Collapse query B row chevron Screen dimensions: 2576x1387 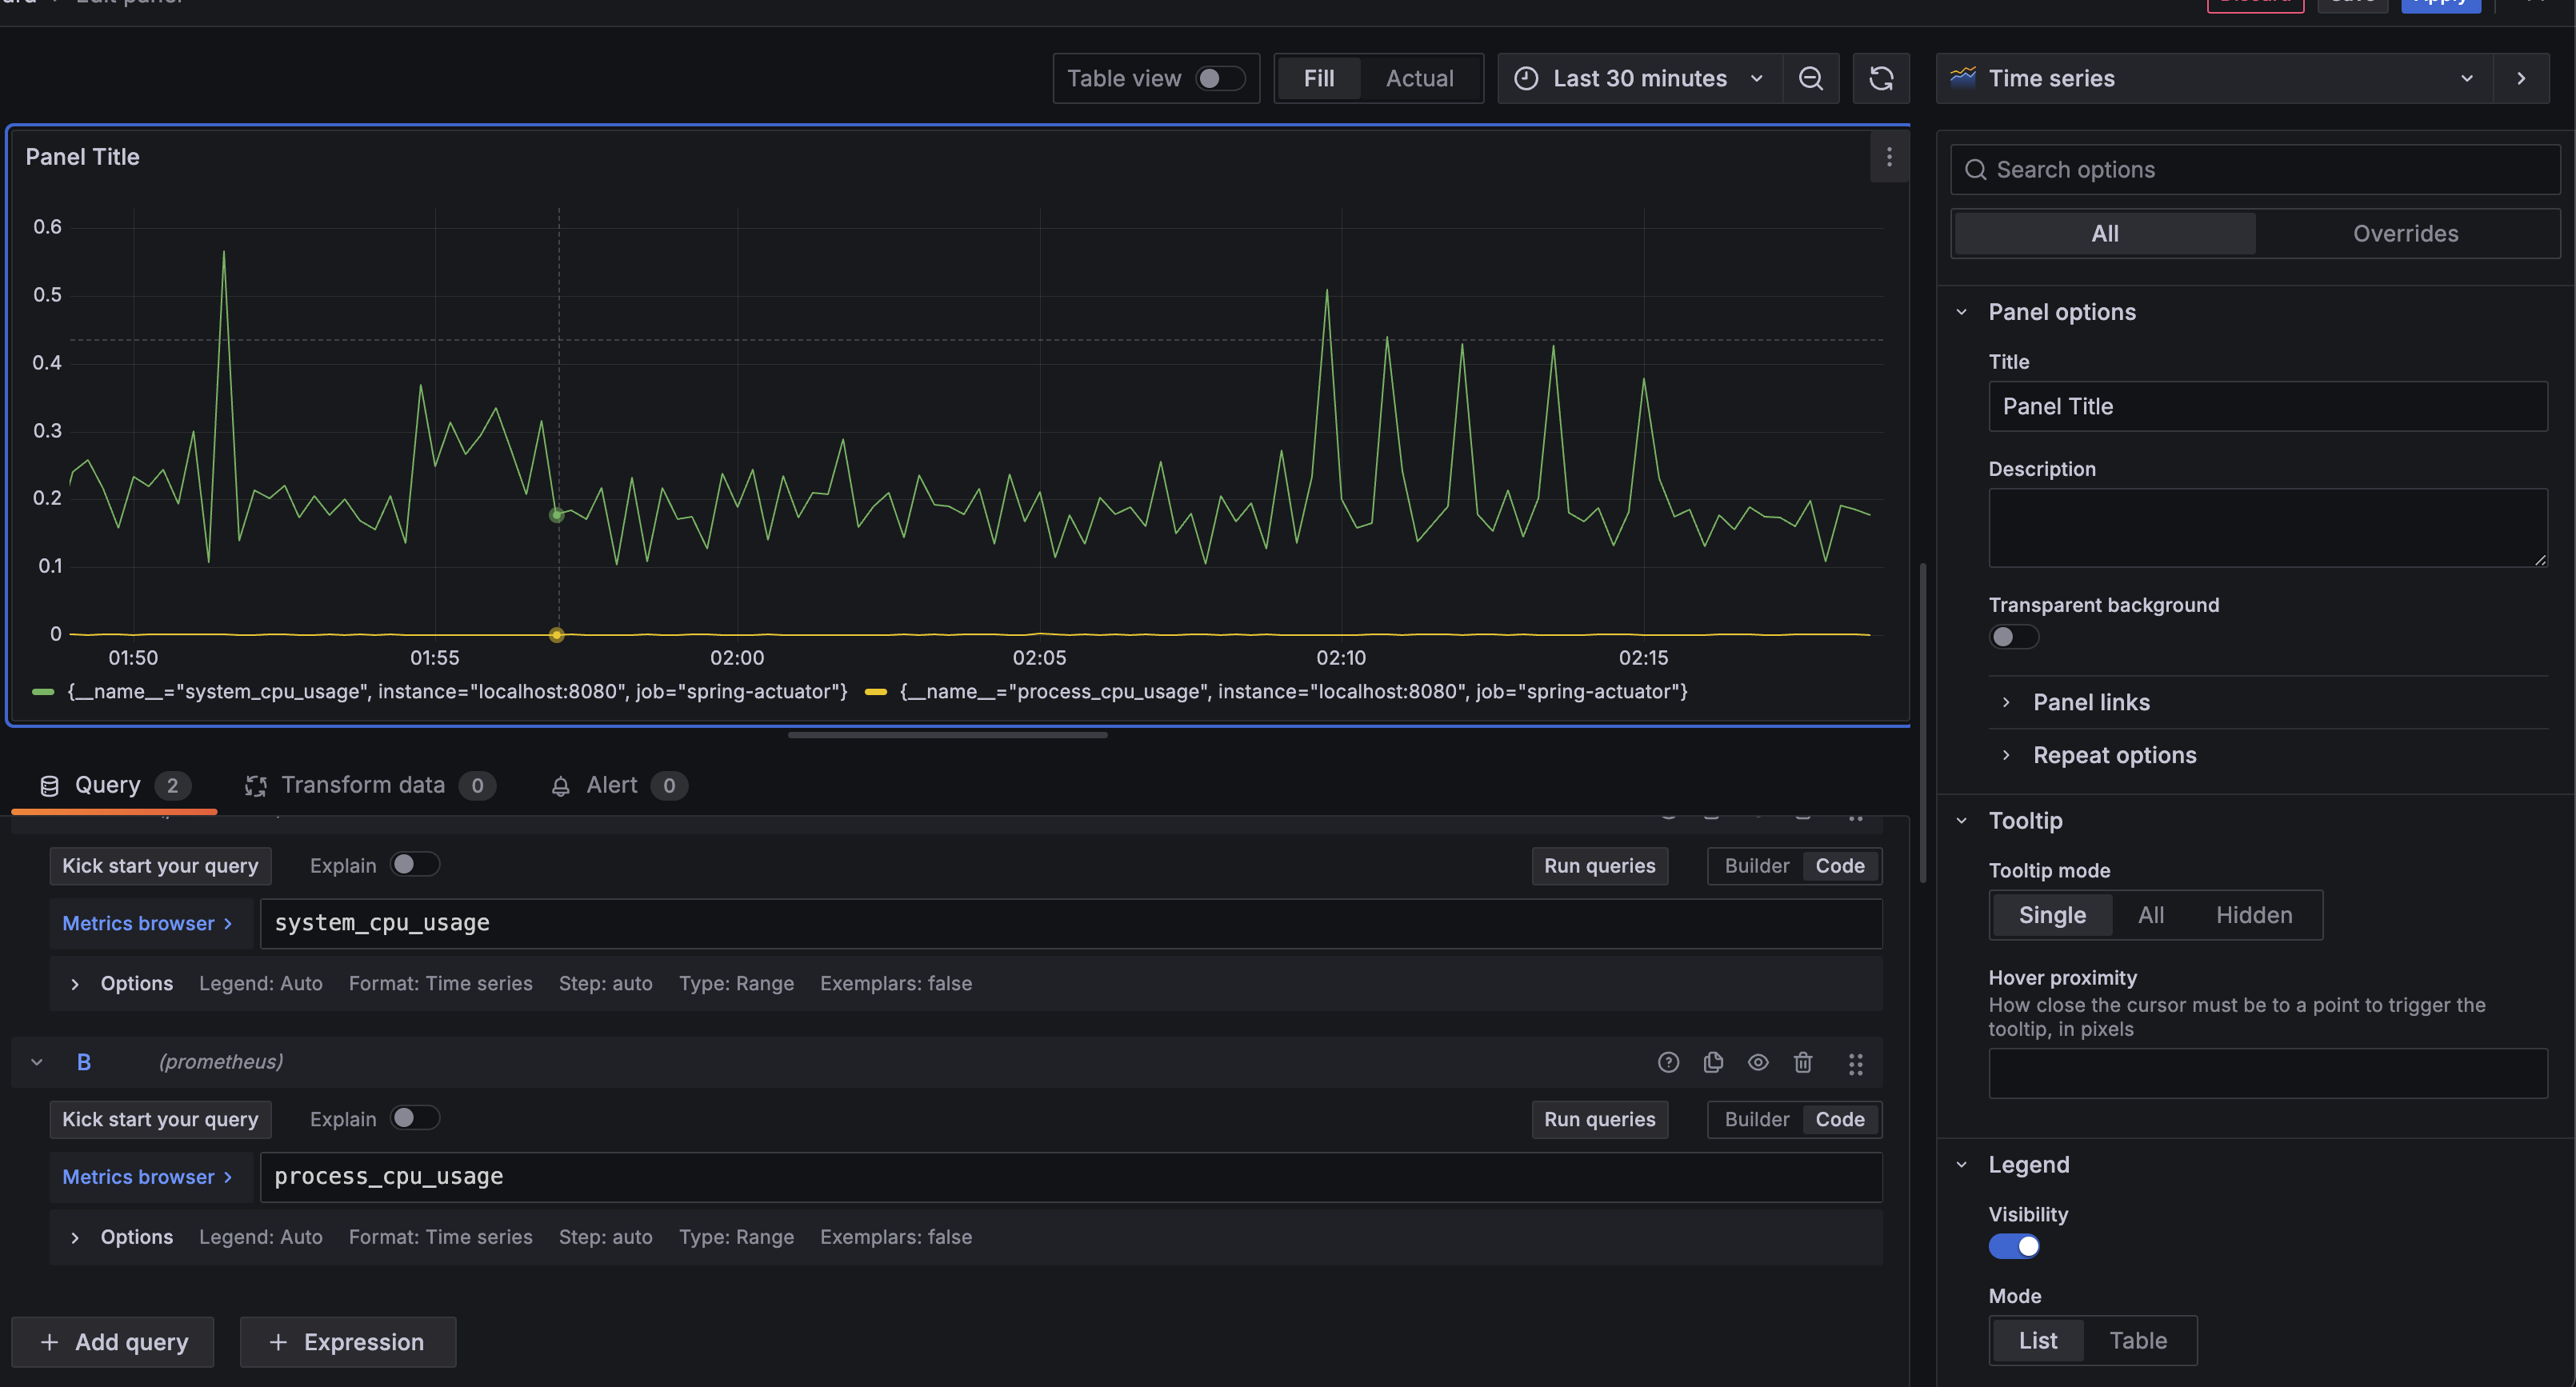click(x=37, y=1062)
